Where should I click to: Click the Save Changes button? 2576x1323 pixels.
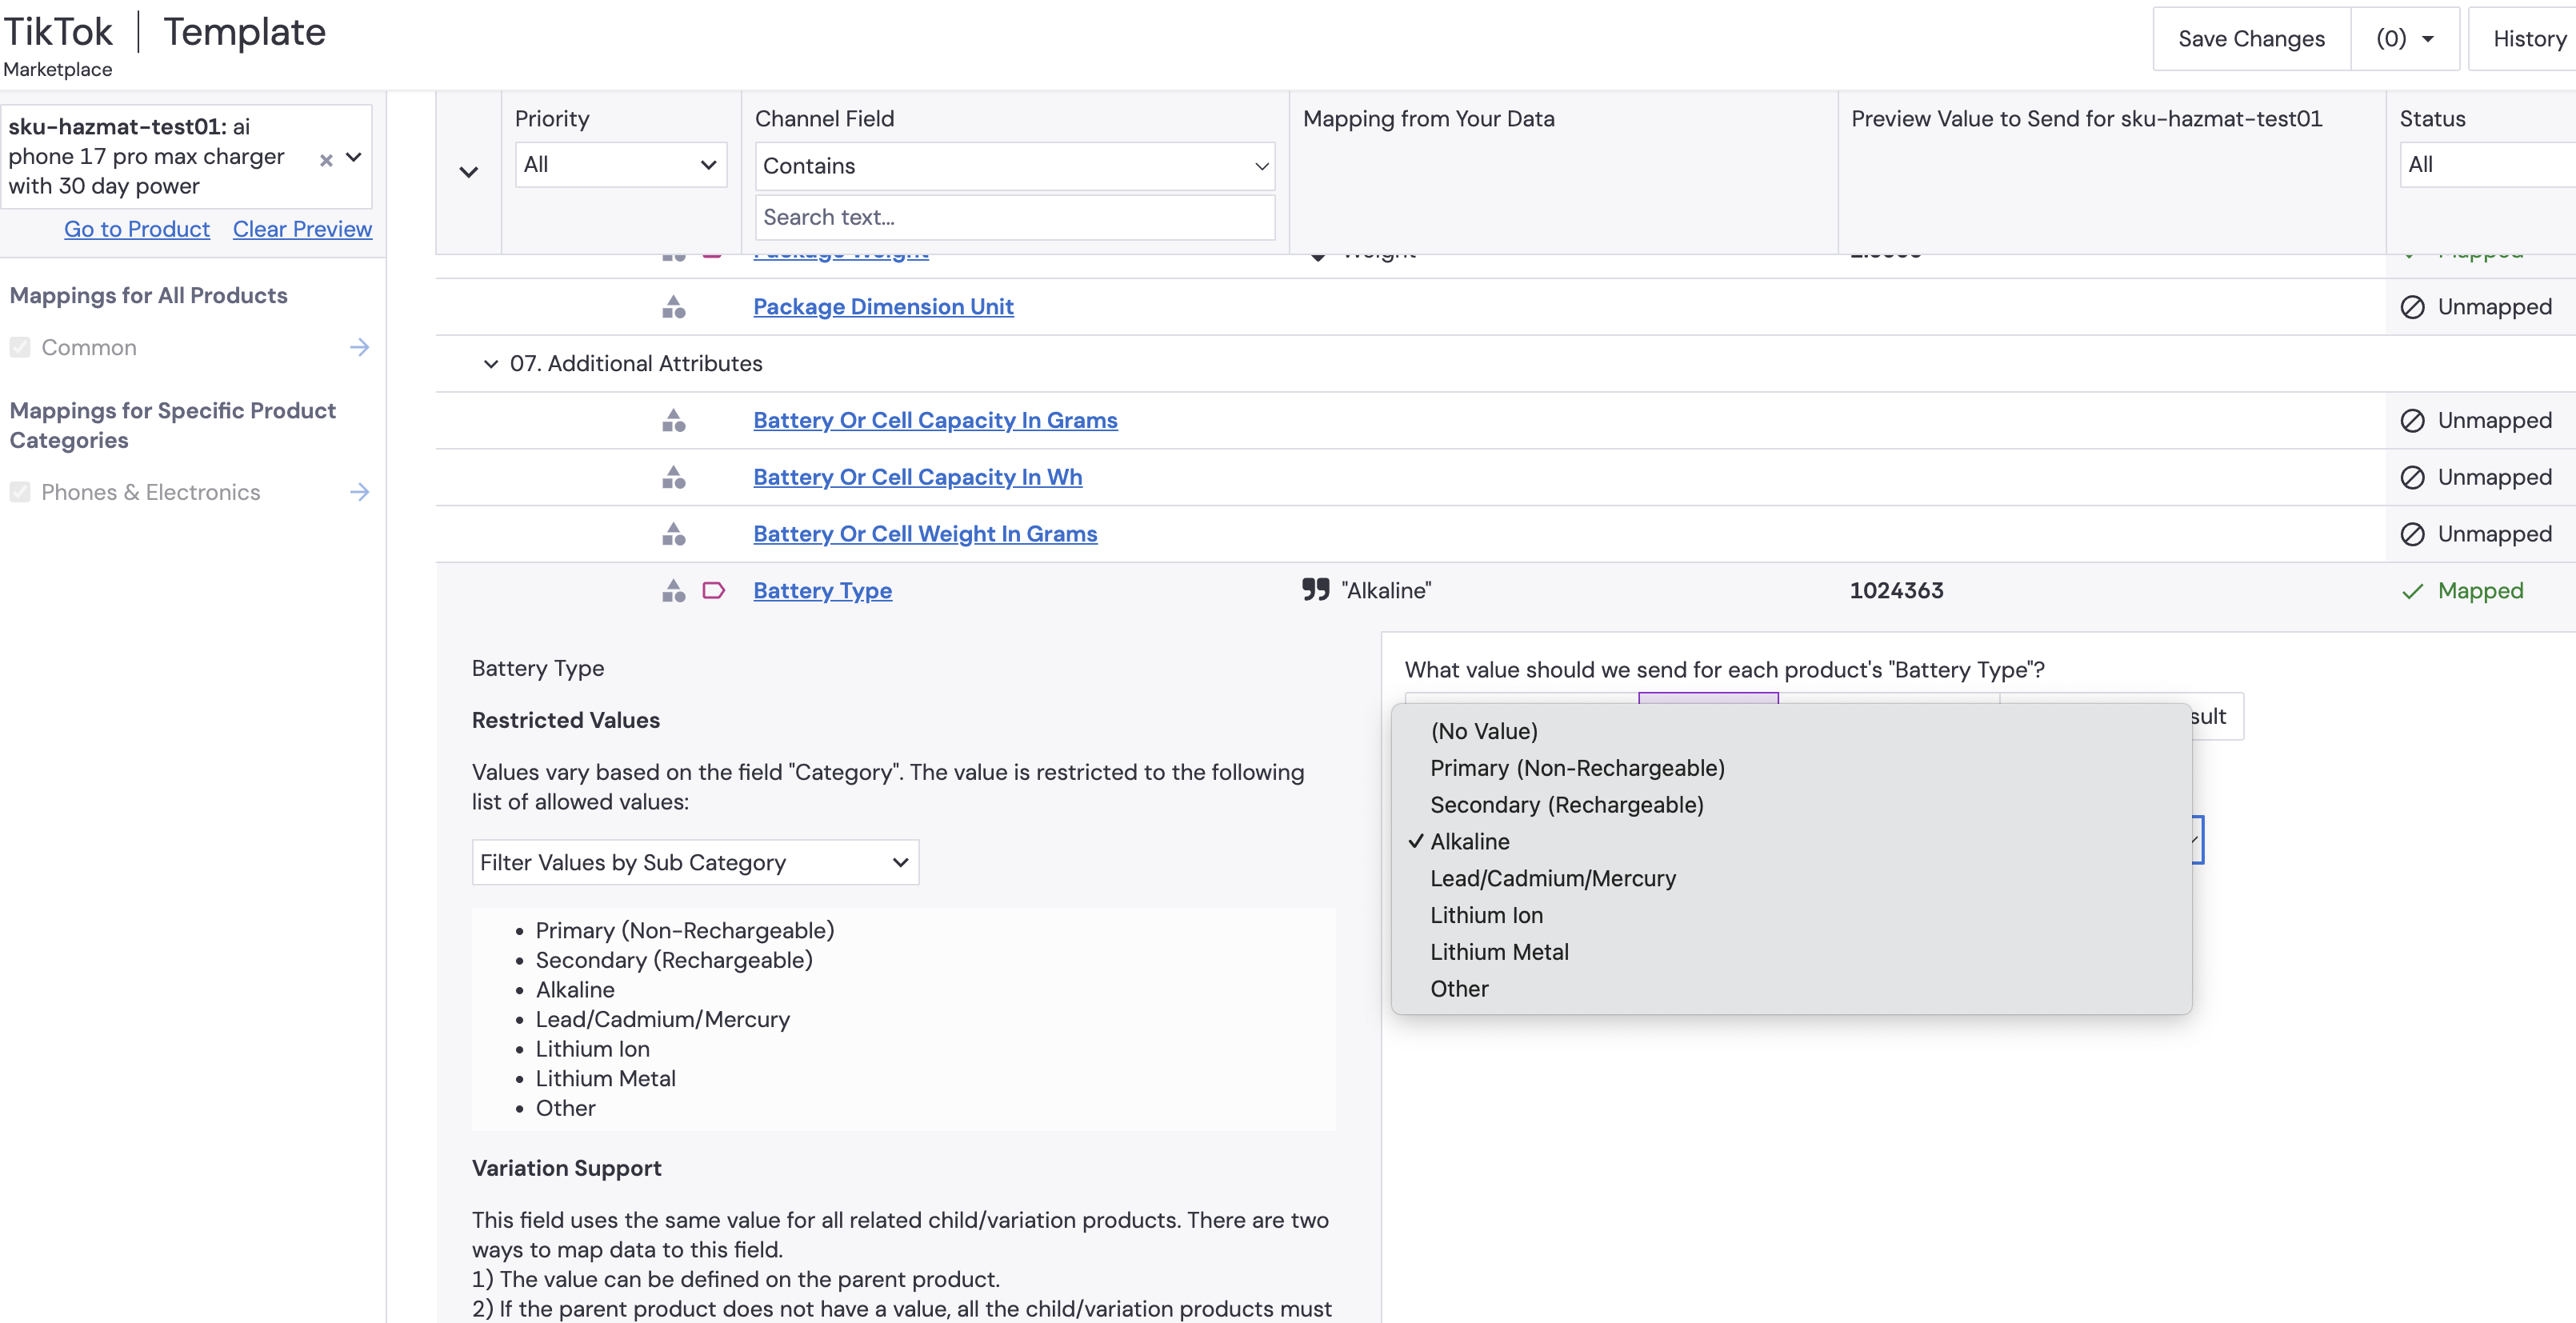click(x=2250, y=39)
